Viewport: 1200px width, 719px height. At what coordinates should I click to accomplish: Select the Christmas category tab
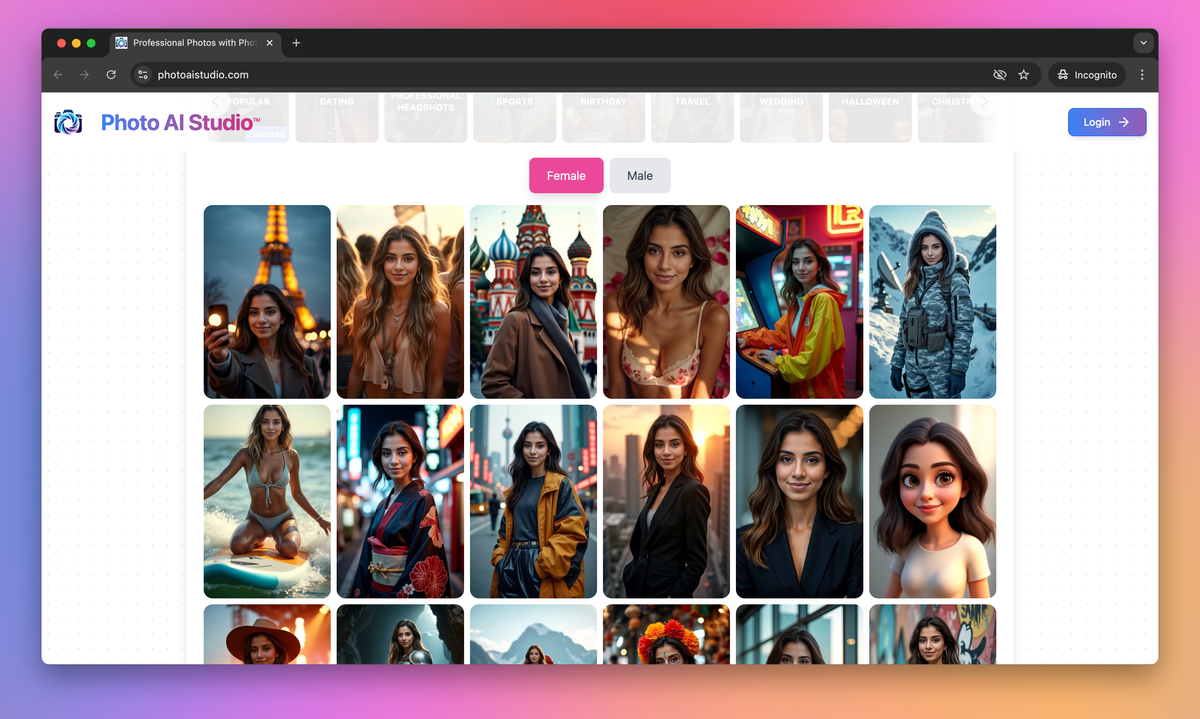pyautogui.click(x=956, y=117)
